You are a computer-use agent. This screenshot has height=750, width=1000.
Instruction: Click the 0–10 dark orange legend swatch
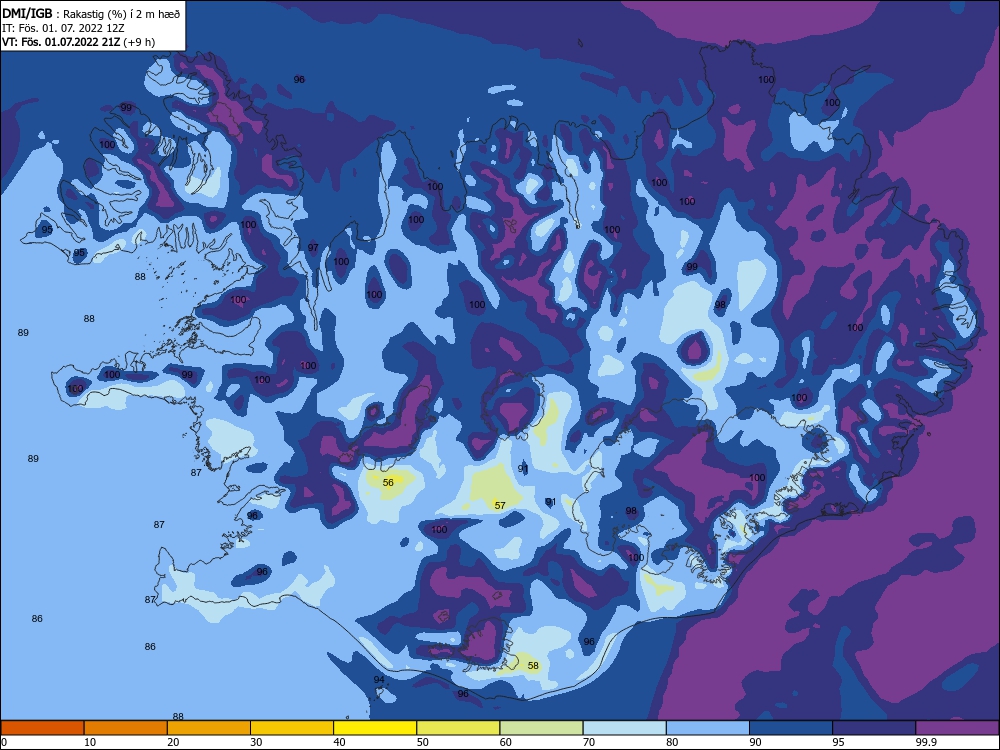click(x=42, y=728)
